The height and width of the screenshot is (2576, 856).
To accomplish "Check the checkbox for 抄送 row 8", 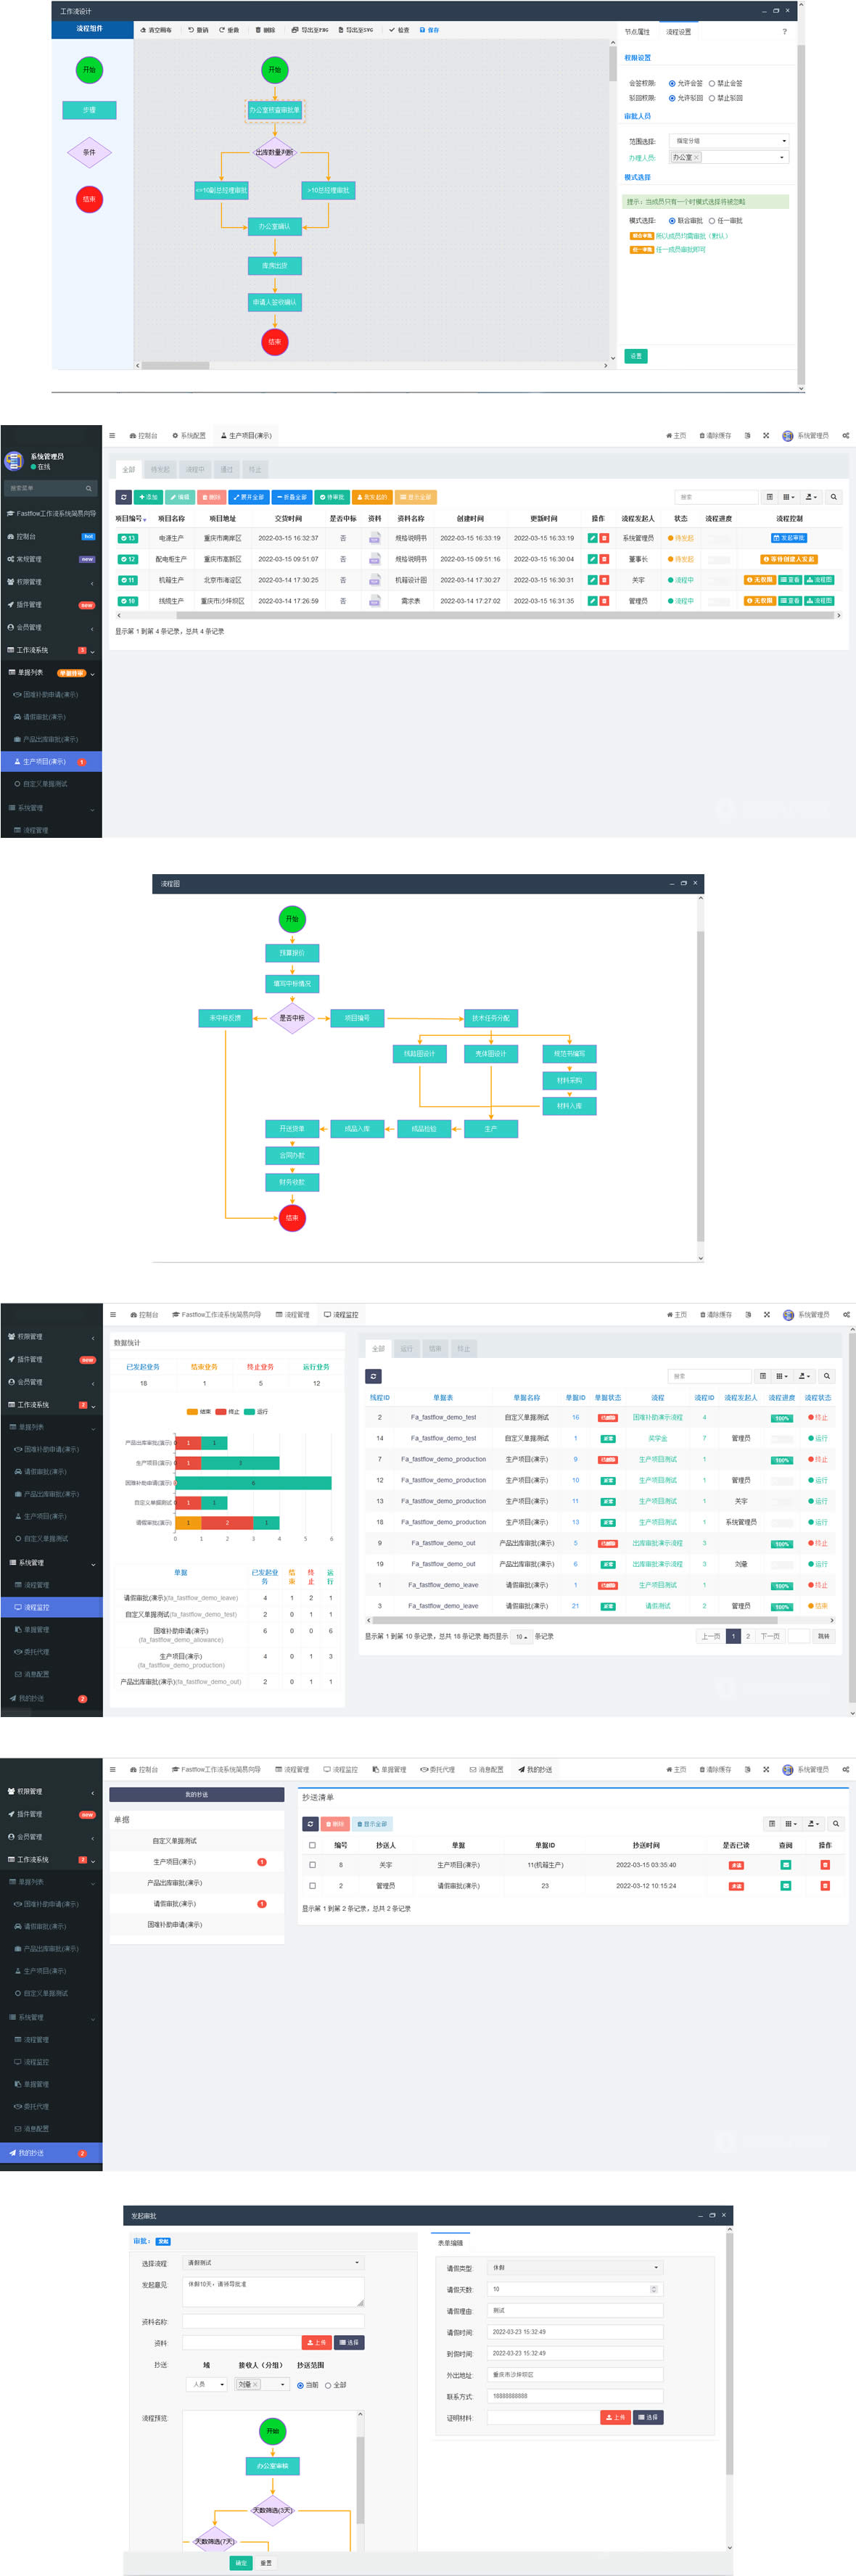I will pos(312,1865).
